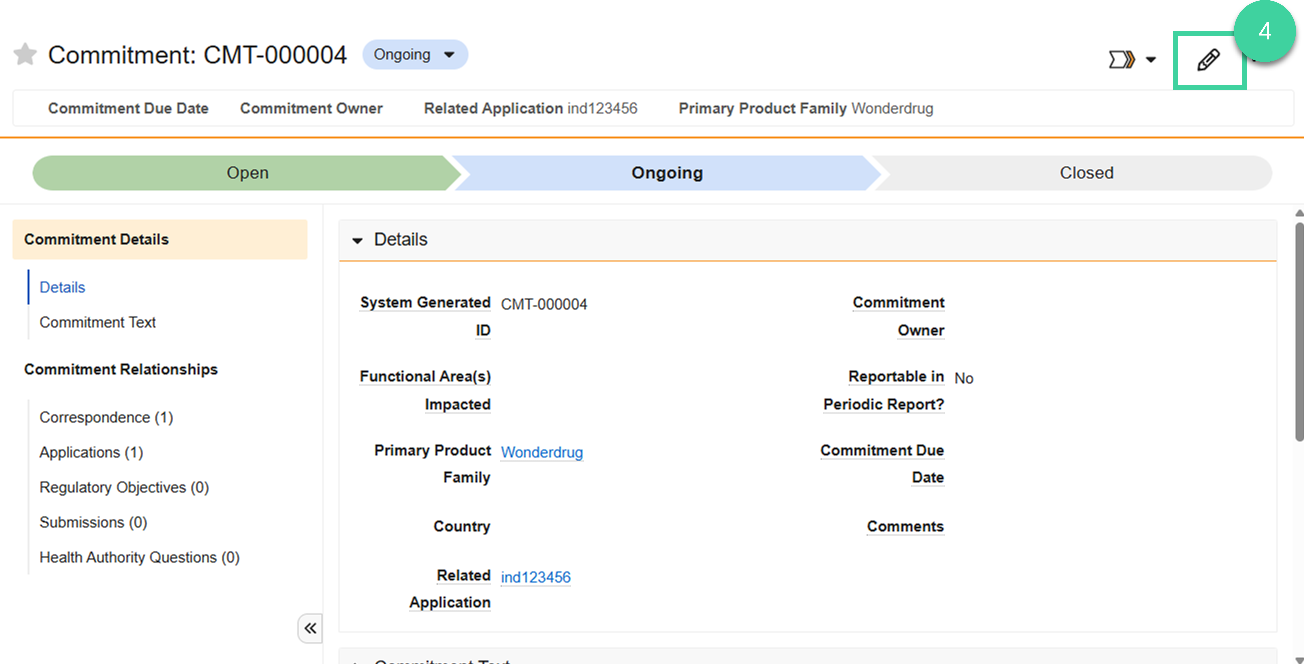Click Wonderdrug in the header summary bar
Screen dimensions: 1304x664
[x=892, y=108]
